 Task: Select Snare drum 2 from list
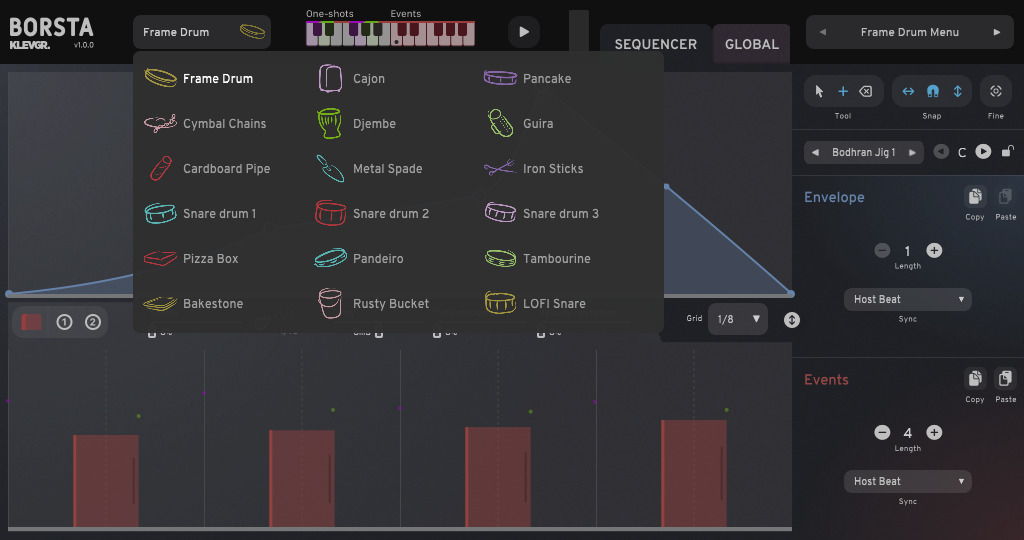point(372,214)
